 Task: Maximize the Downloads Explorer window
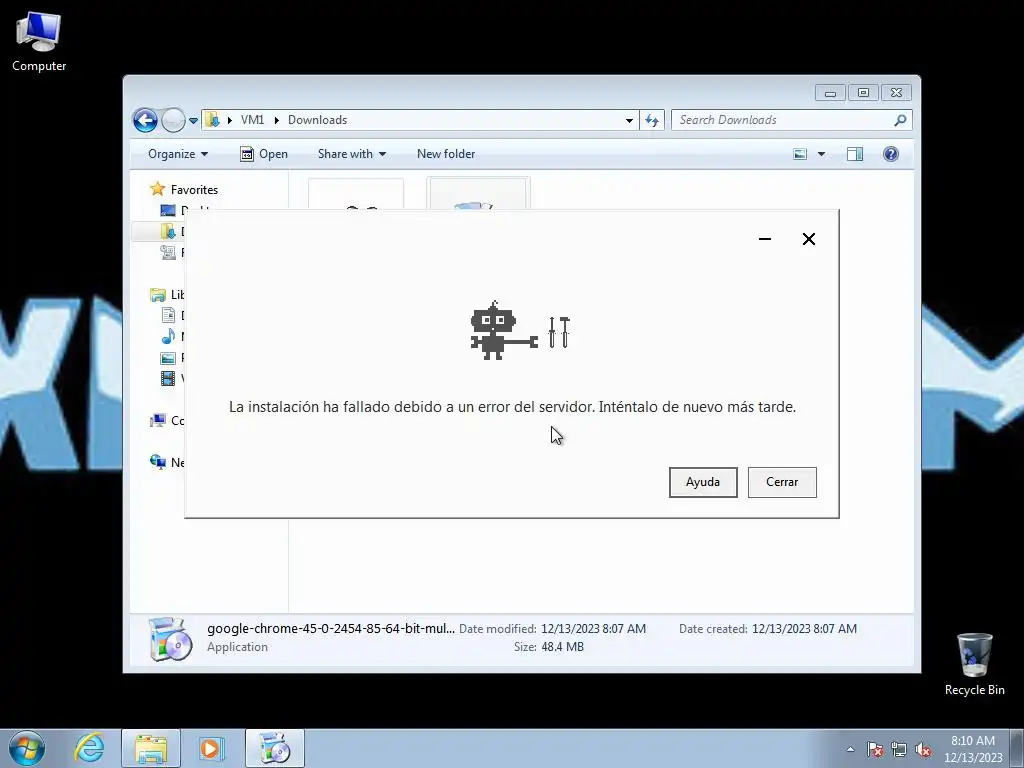click(863, 93)
